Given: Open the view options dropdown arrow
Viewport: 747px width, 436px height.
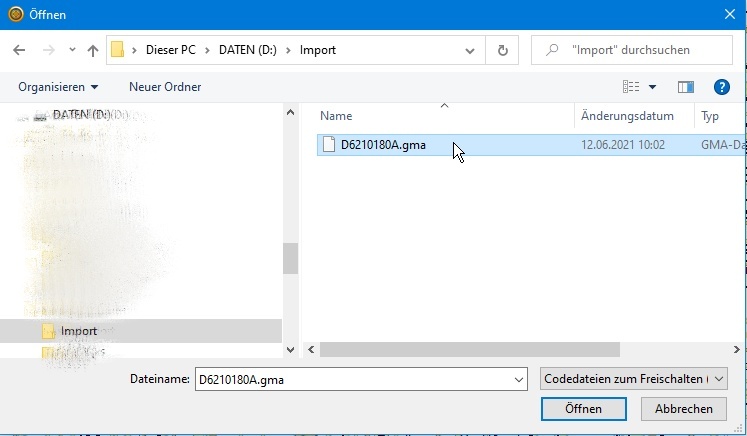Looking at the screenshot, I should coord(653,87).
